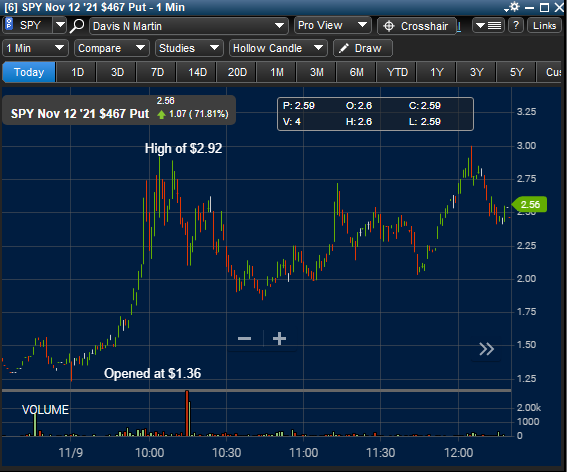This screenshot has width=567, height=472.
Task: Click the green 2.56 current price marker
Action: click(529, 205)
